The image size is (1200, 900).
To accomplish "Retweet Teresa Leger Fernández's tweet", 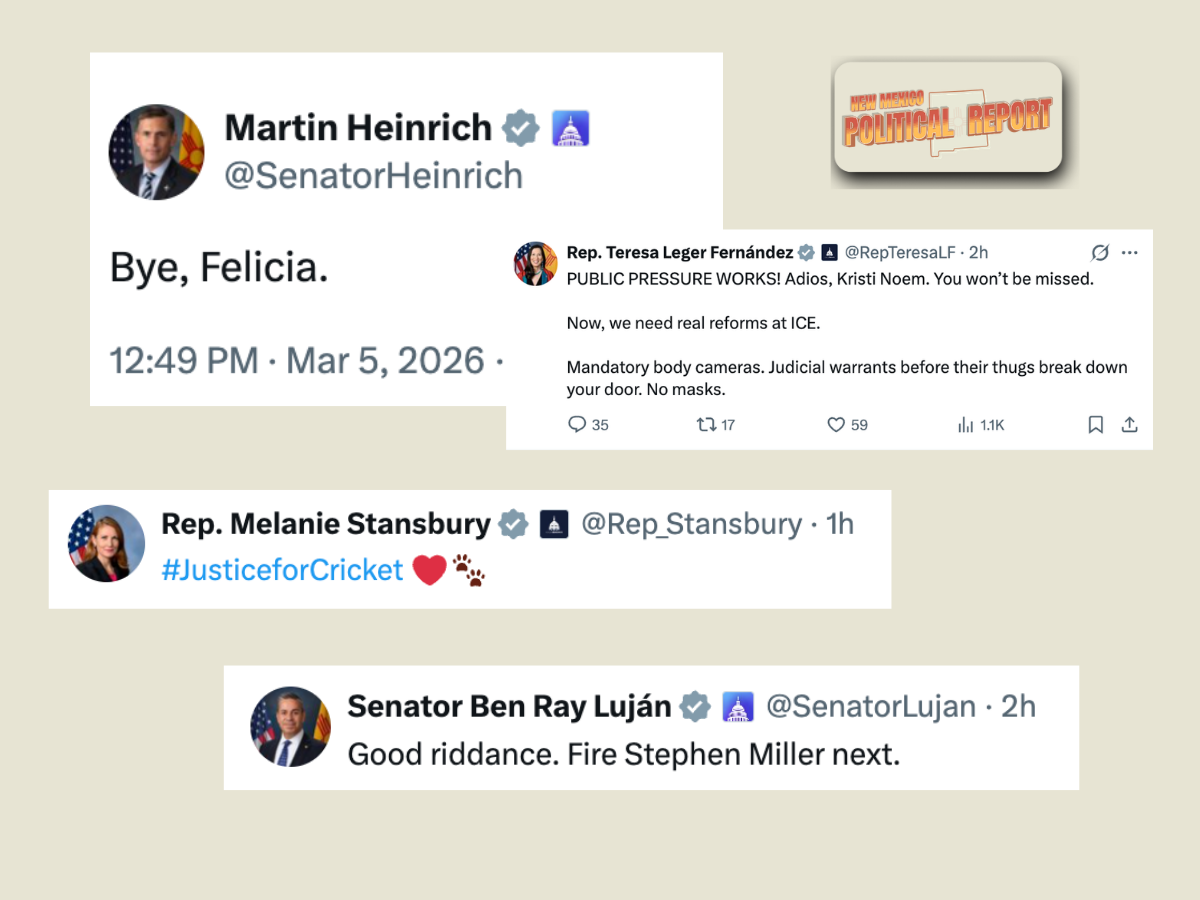I will (706, 424).
